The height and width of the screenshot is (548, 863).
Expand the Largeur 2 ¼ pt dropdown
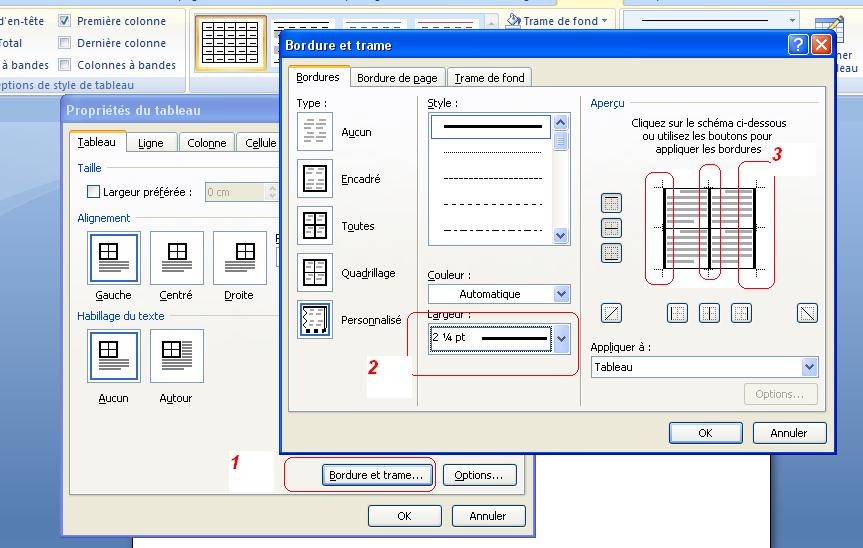tap(561, 338)
